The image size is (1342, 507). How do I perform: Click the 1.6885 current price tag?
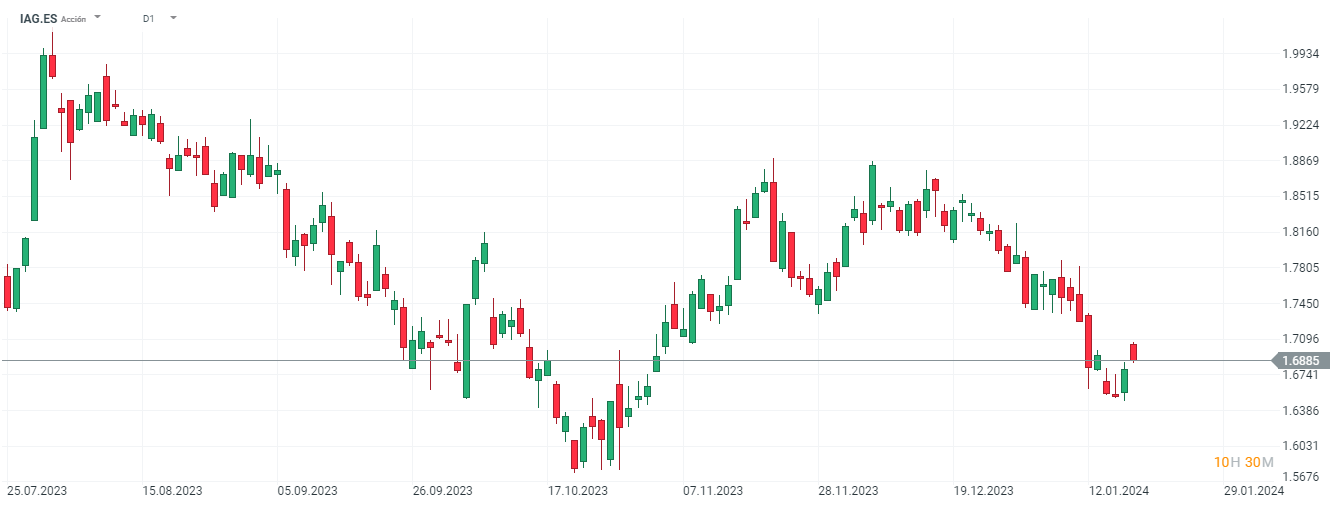point(1300,361)
